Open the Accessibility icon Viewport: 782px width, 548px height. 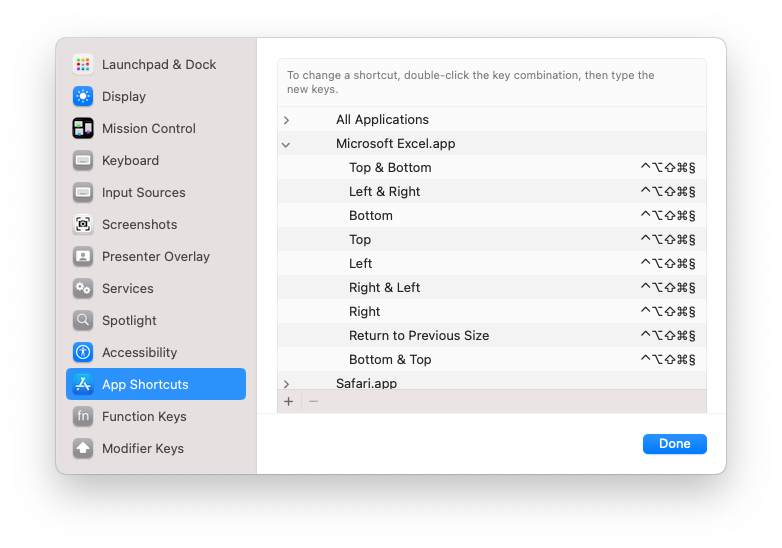[83, 352]
